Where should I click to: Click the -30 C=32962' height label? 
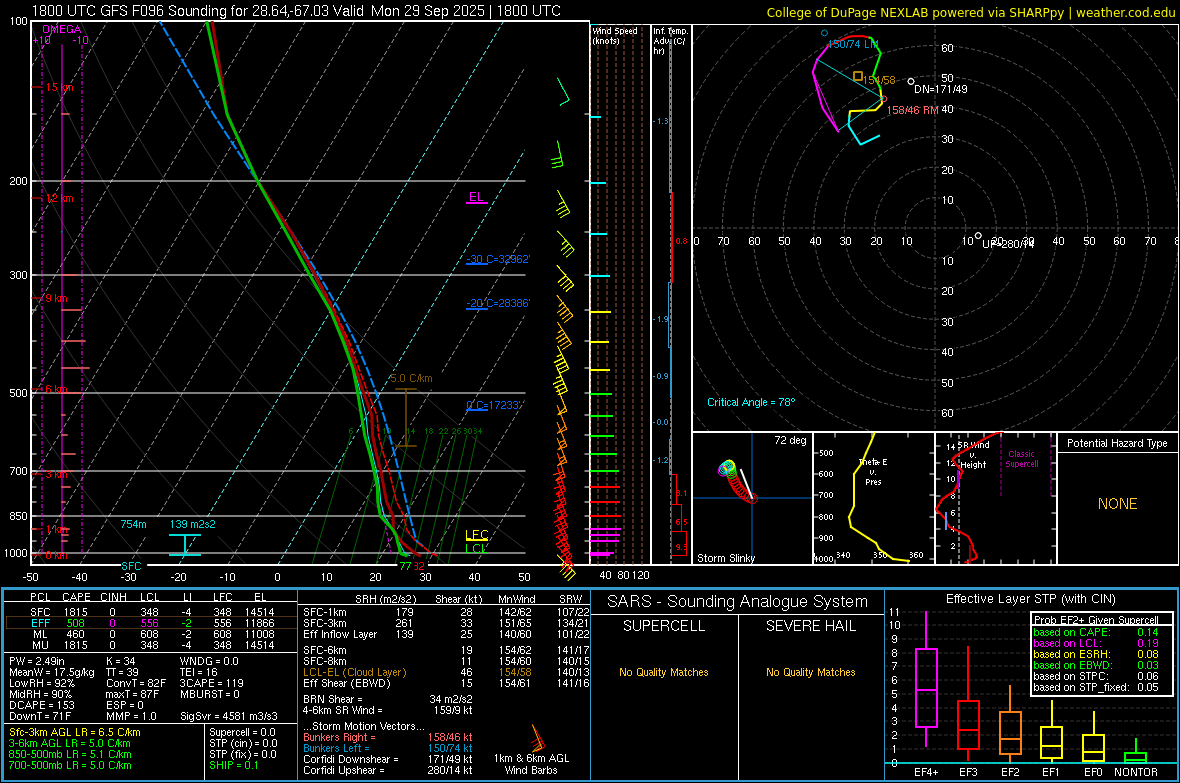click(x=498, y=259)
